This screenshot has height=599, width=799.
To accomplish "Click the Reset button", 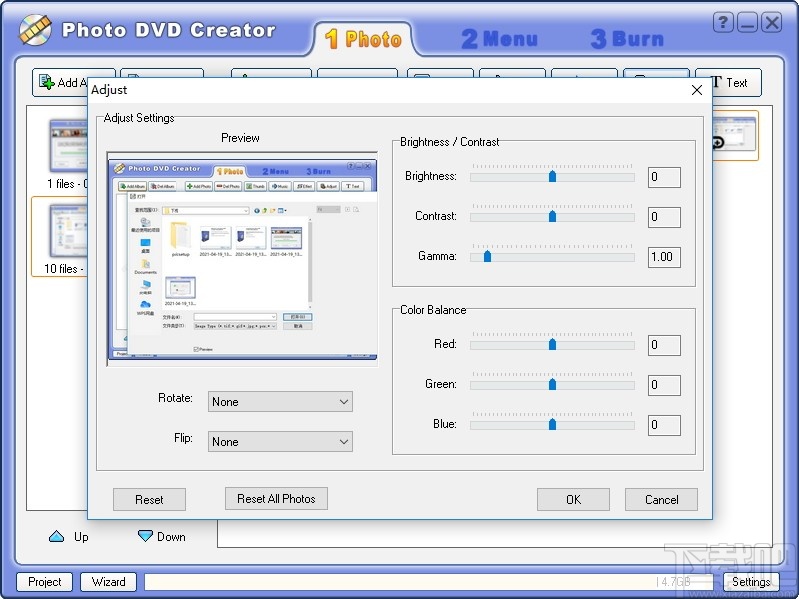I will click(x=149, y=500).
